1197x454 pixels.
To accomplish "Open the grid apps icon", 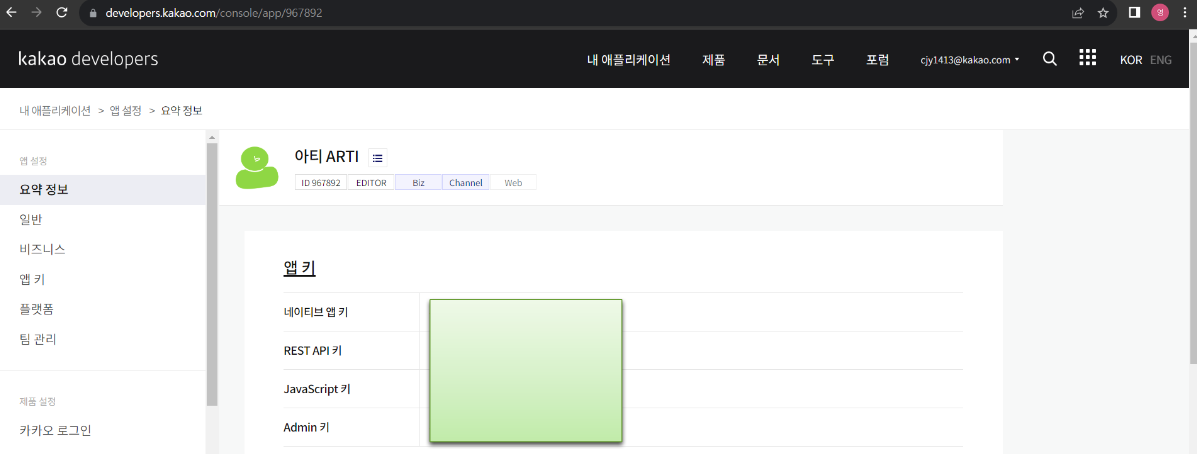I will (1087, 58).
